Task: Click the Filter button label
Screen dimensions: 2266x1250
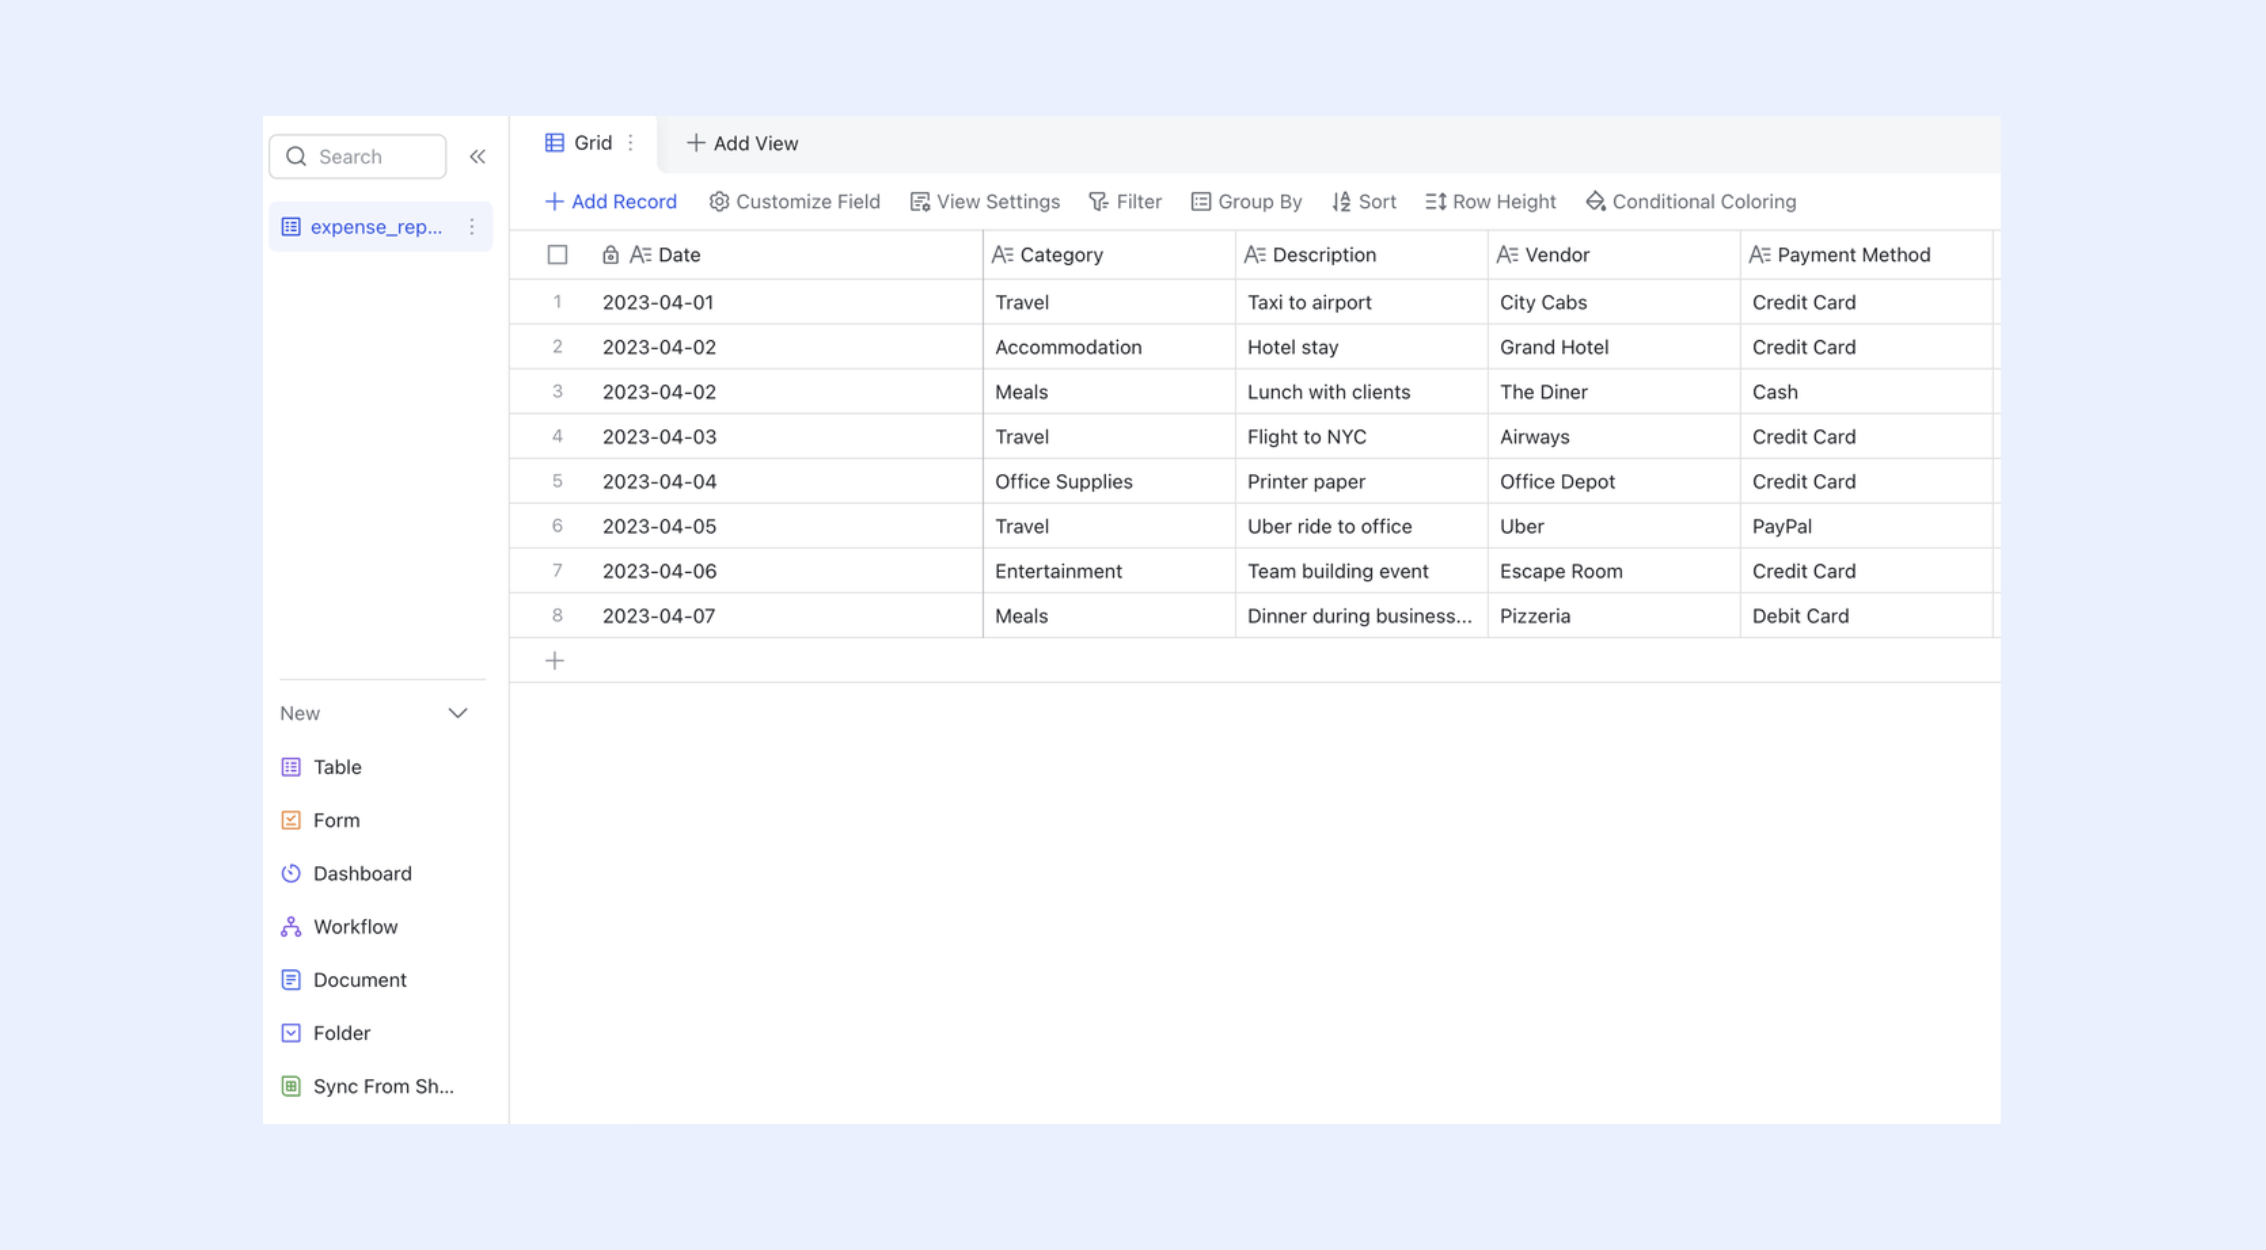Action: click(x=1139, y=202)
